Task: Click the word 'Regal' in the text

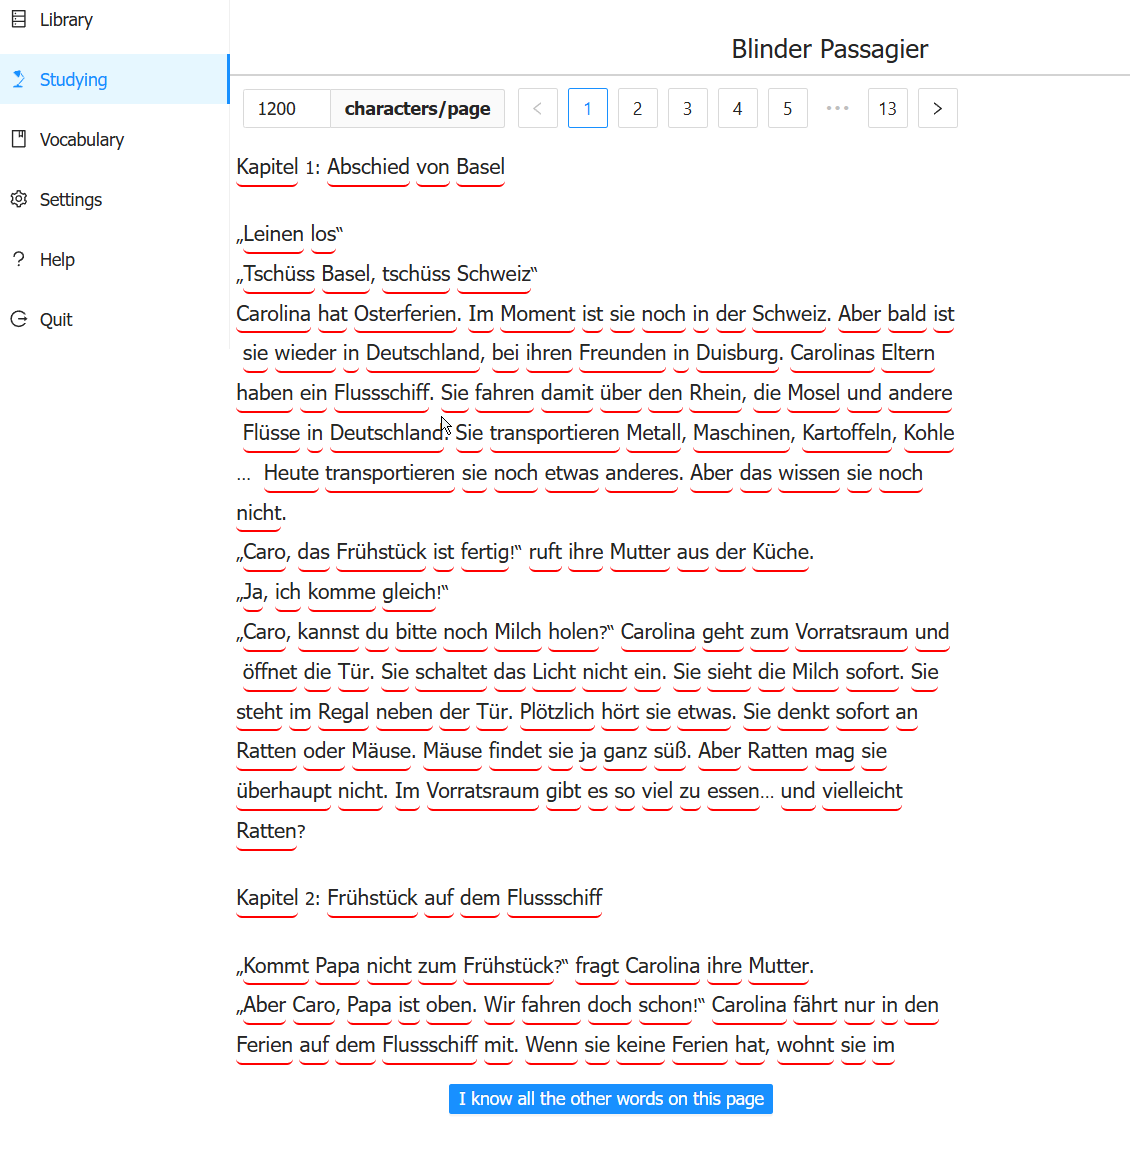Action: (344, 712)
